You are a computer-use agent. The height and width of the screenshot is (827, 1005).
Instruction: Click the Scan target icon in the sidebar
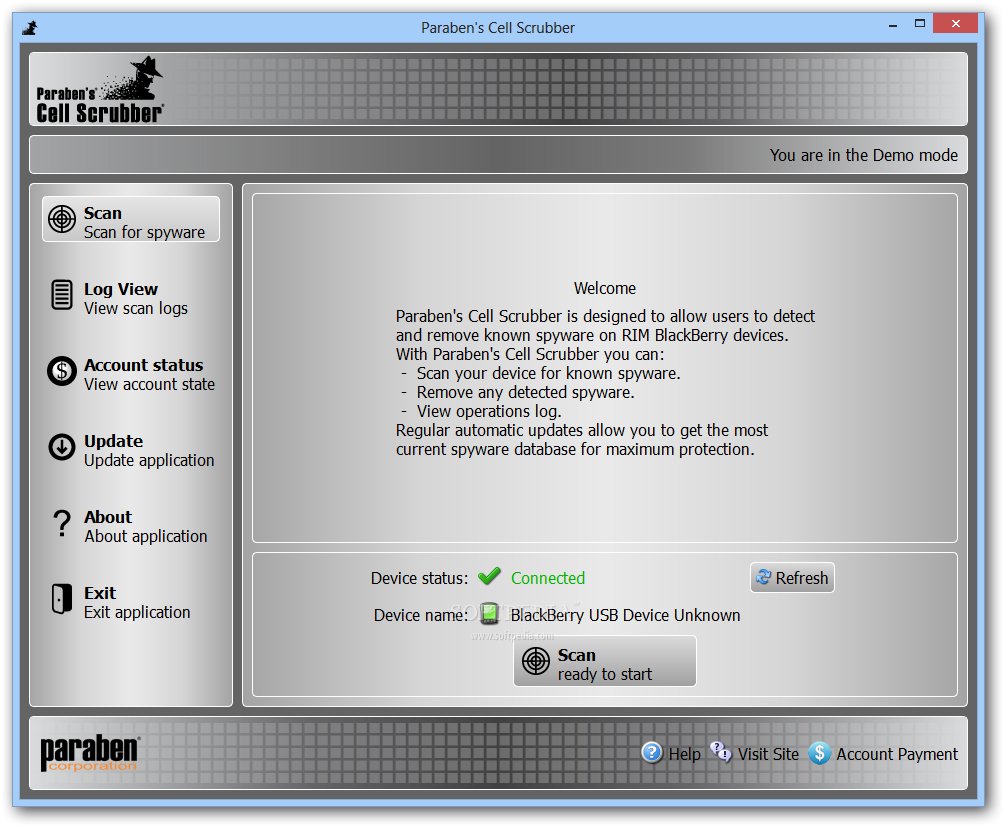point(62,219)
